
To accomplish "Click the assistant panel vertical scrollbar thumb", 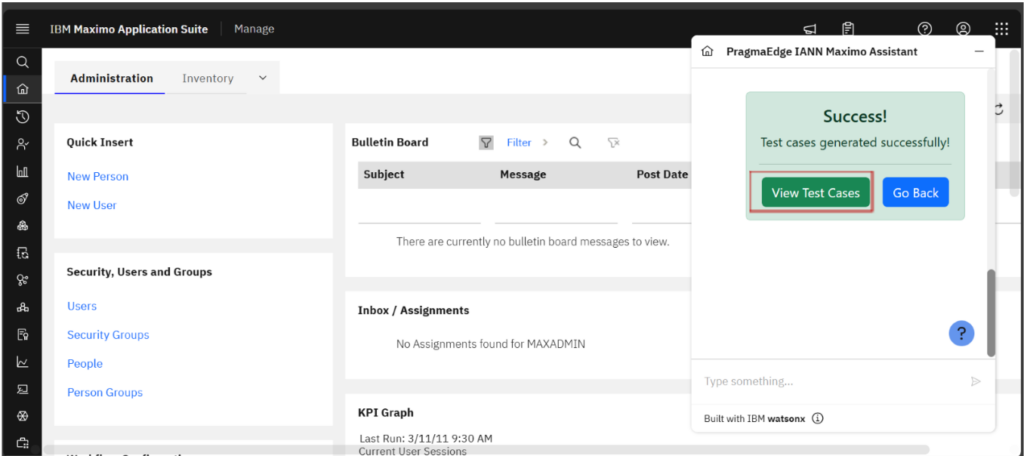I will click(x=991, y=313).
